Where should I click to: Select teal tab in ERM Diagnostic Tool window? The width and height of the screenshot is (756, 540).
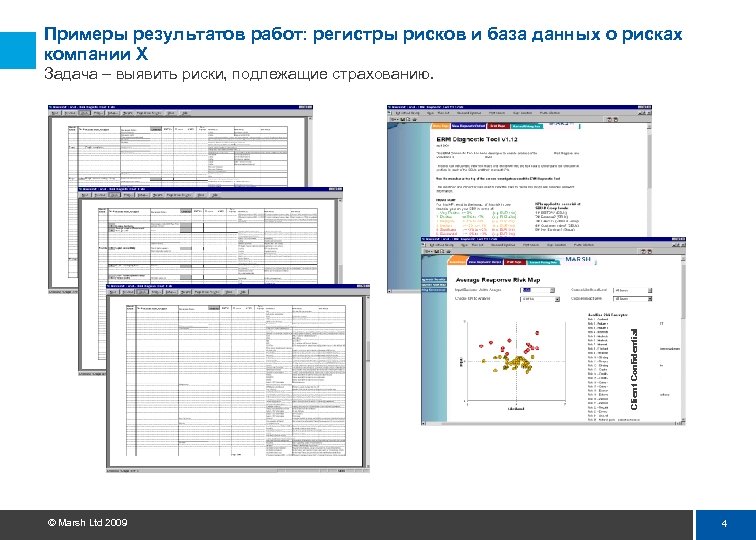point(527,126)
